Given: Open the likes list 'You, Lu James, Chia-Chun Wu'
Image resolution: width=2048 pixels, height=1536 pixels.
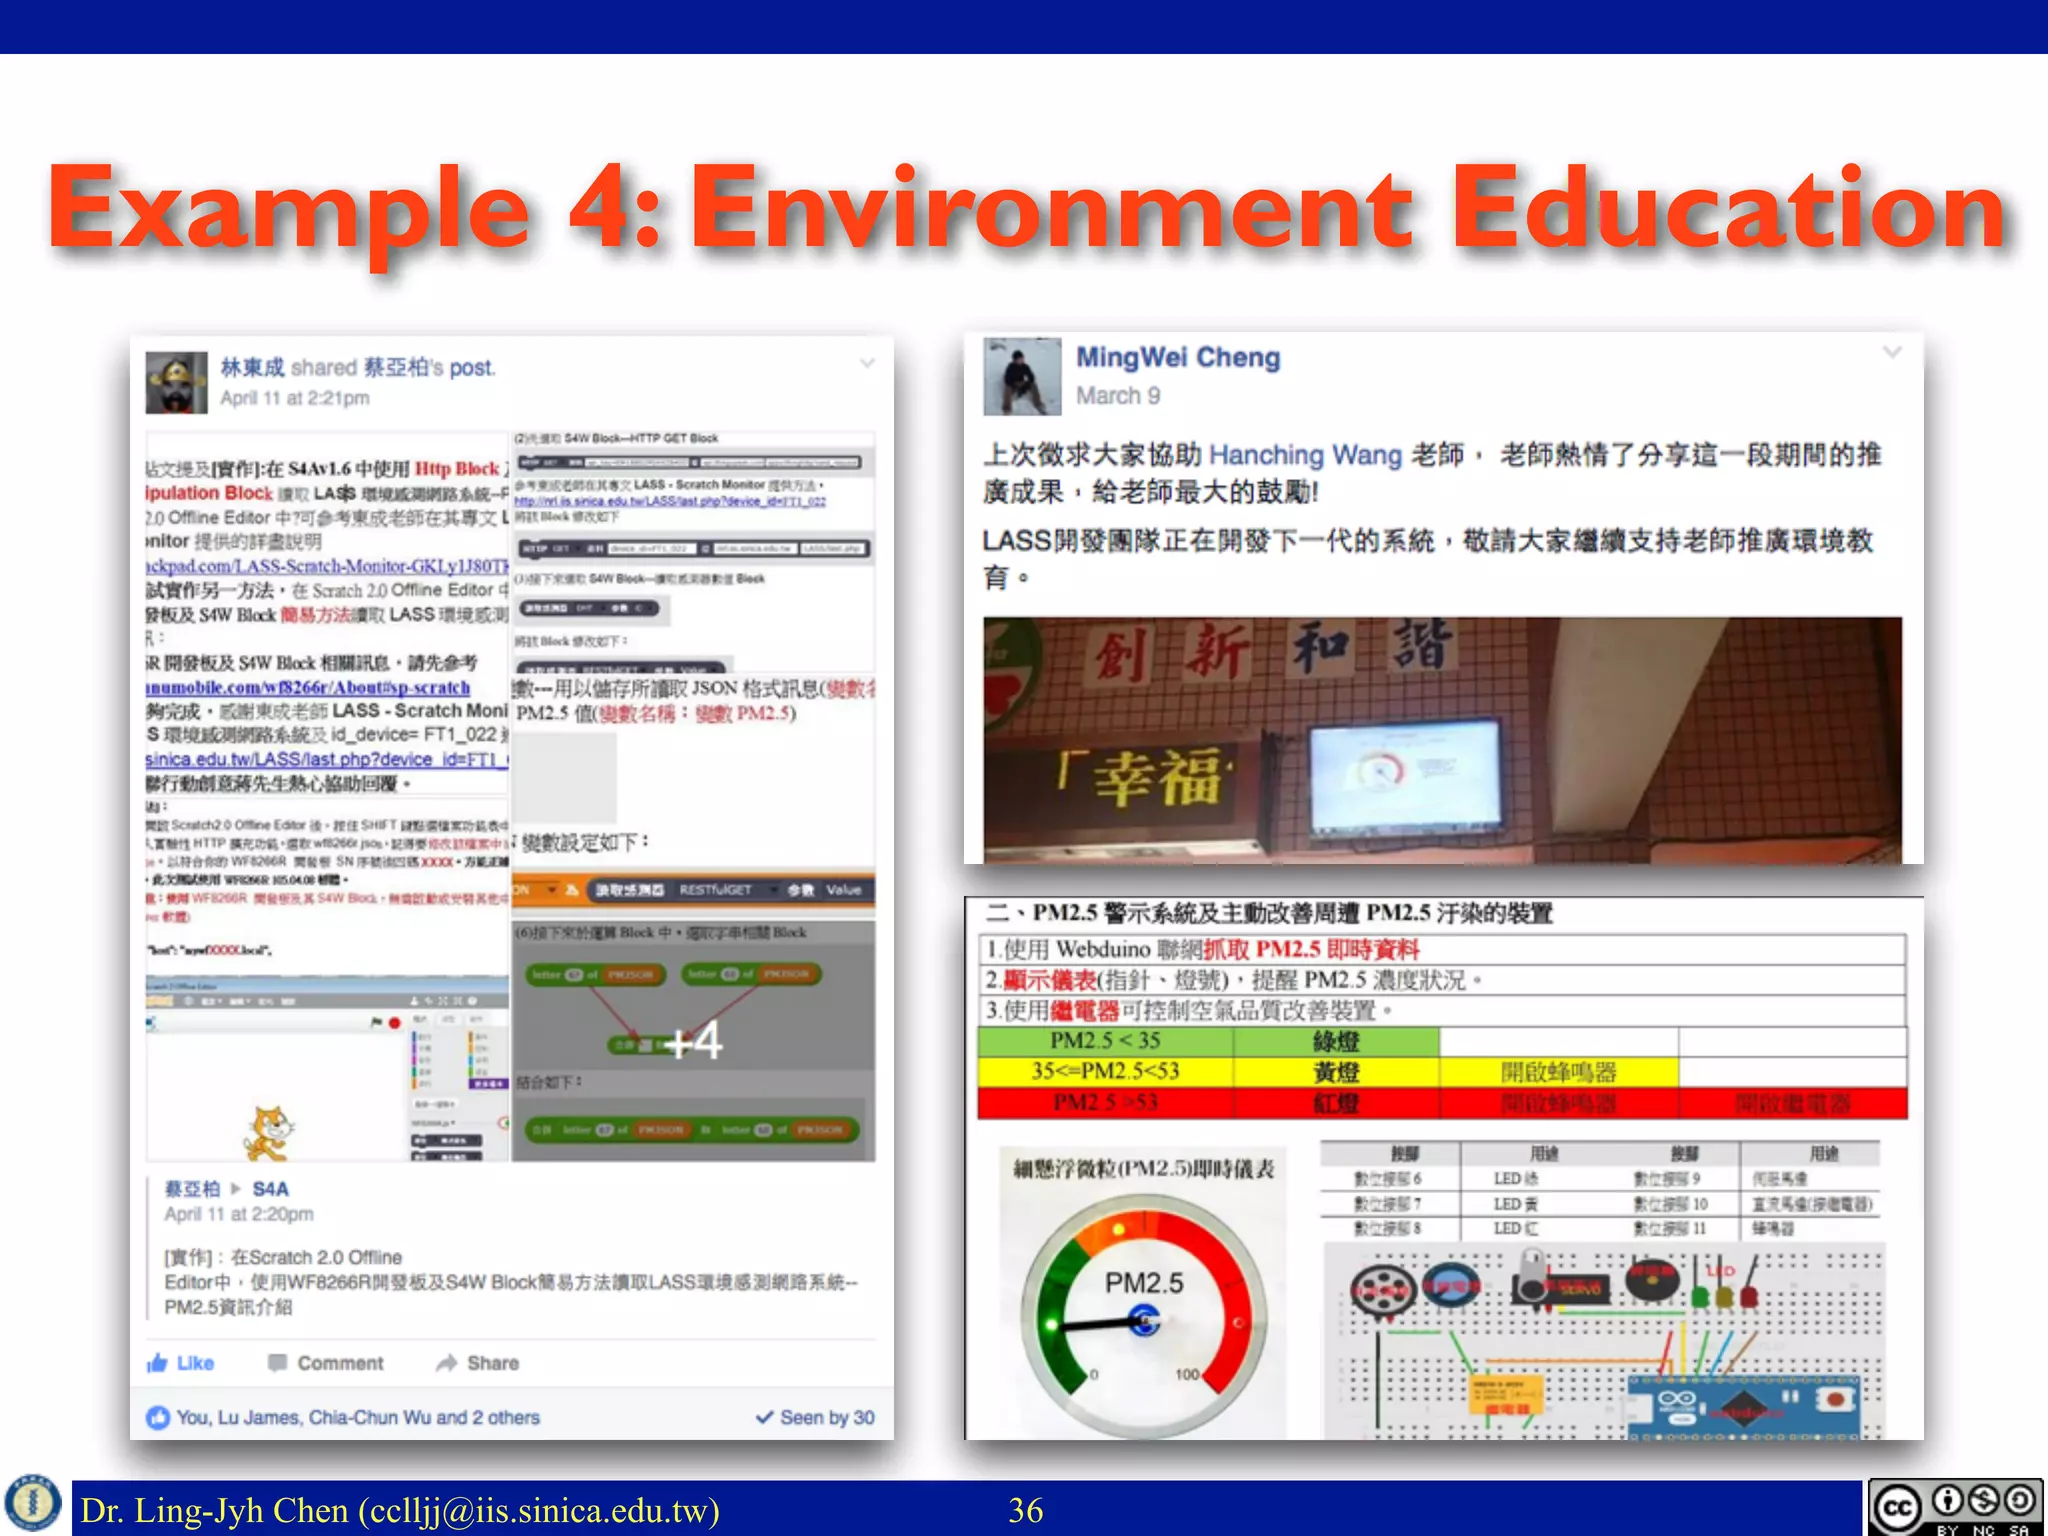Looking at the screenshot, I should point(358,1417).
